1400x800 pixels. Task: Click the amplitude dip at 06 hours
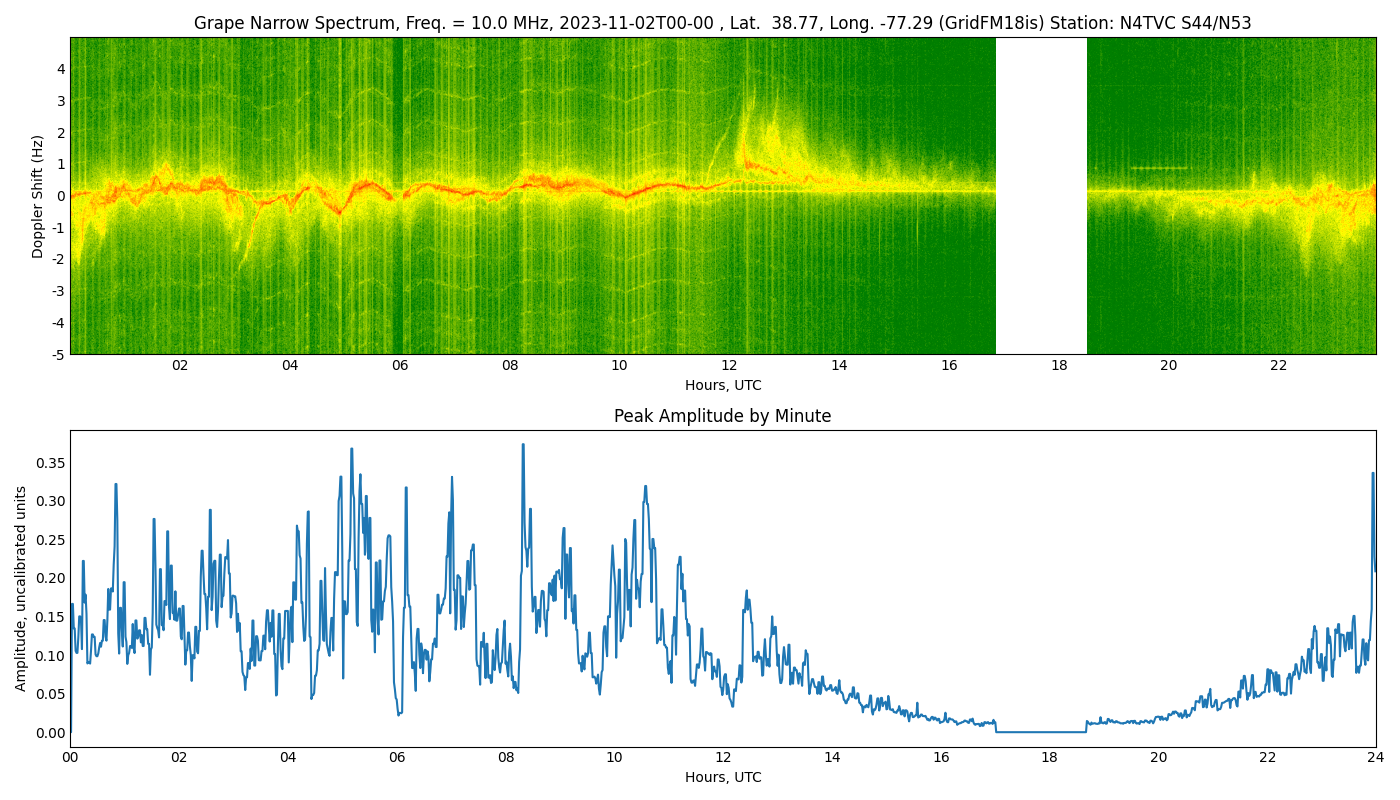pos(399,713)
